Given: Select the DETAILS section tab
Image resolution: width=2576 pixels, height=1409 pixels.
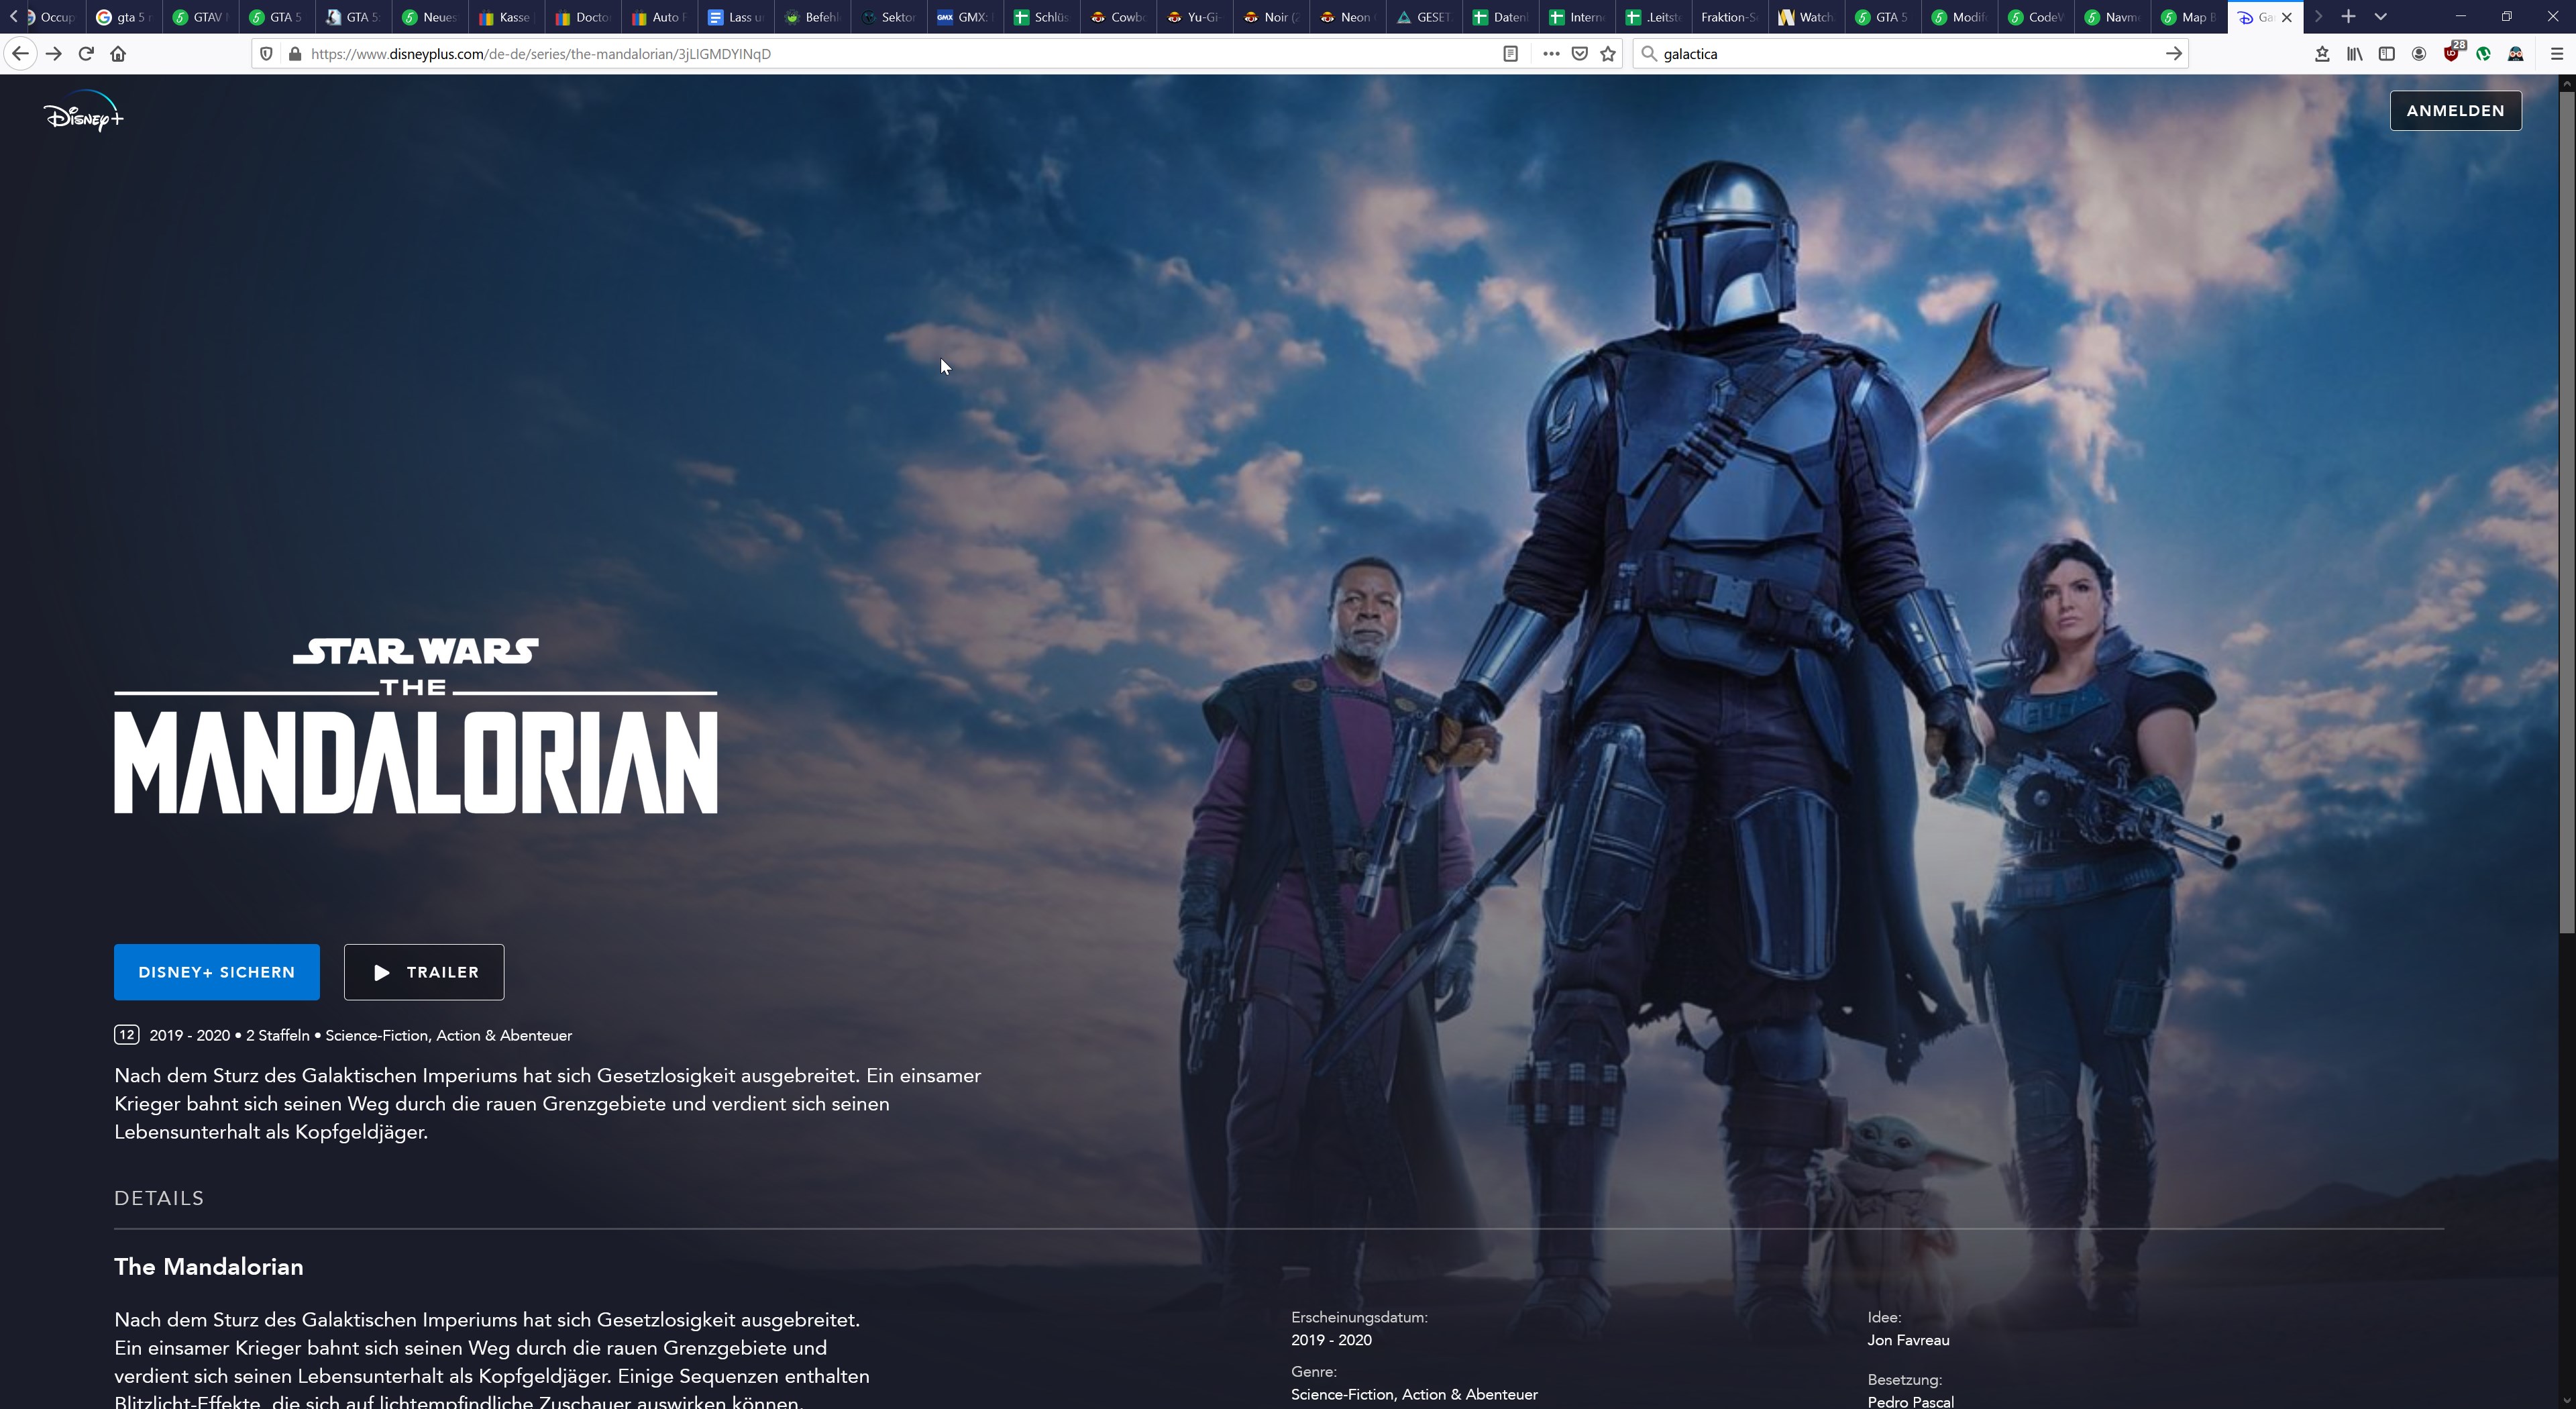Looking at the screenshot, I should pos(159,1198).
